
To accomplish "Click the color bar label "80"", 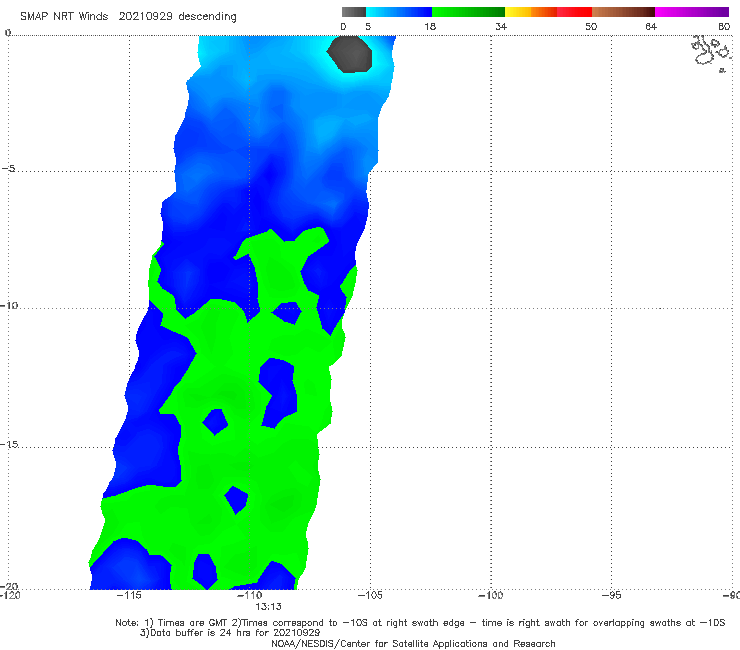I will (x=724, y=26).
